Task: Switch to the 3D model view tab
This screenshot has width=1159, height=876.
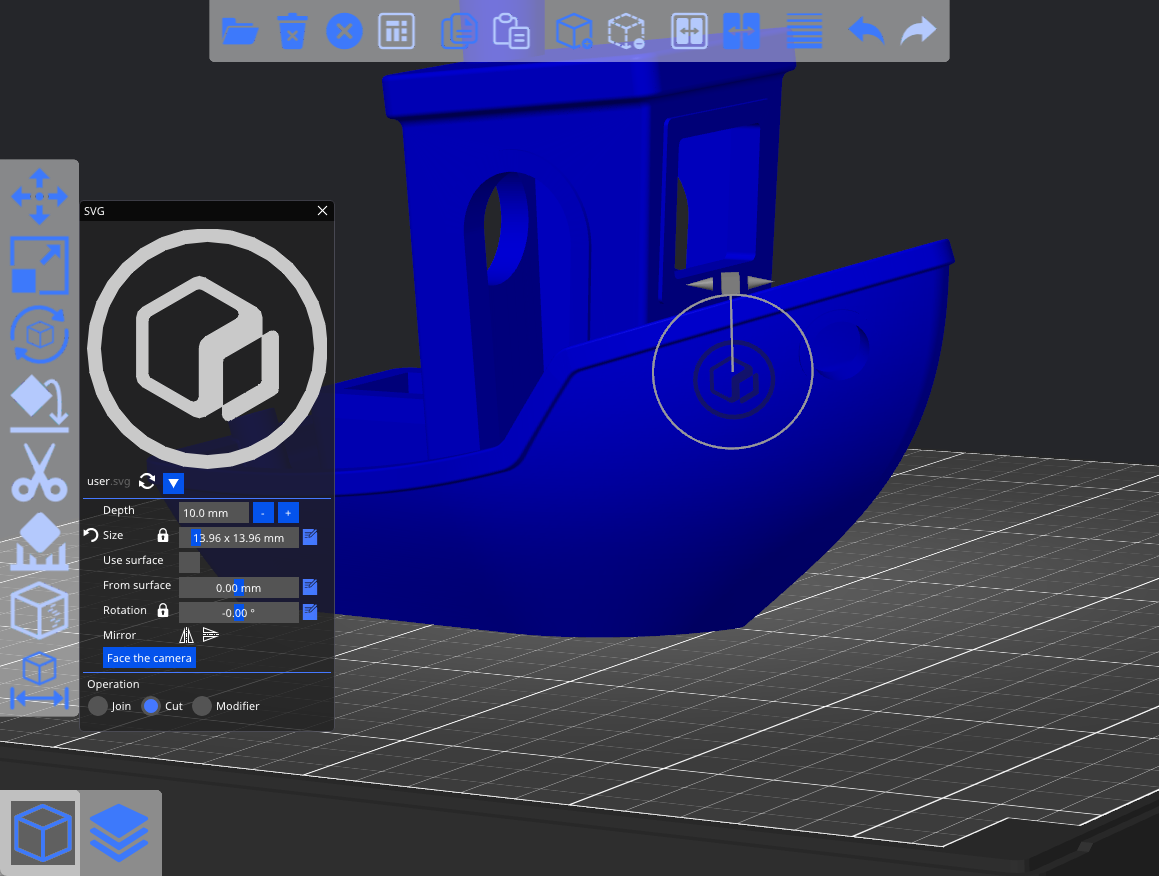Action: click(40, 832)
